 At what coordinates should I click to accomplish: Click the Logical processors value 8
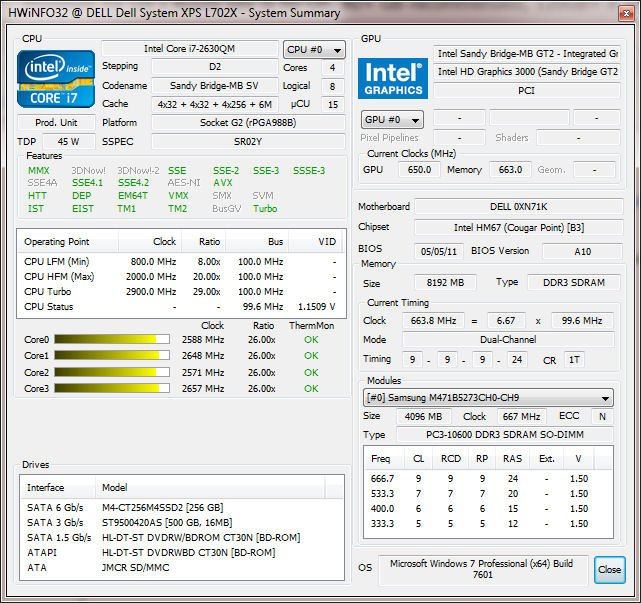pyautogui.click(x=332, y=86)
